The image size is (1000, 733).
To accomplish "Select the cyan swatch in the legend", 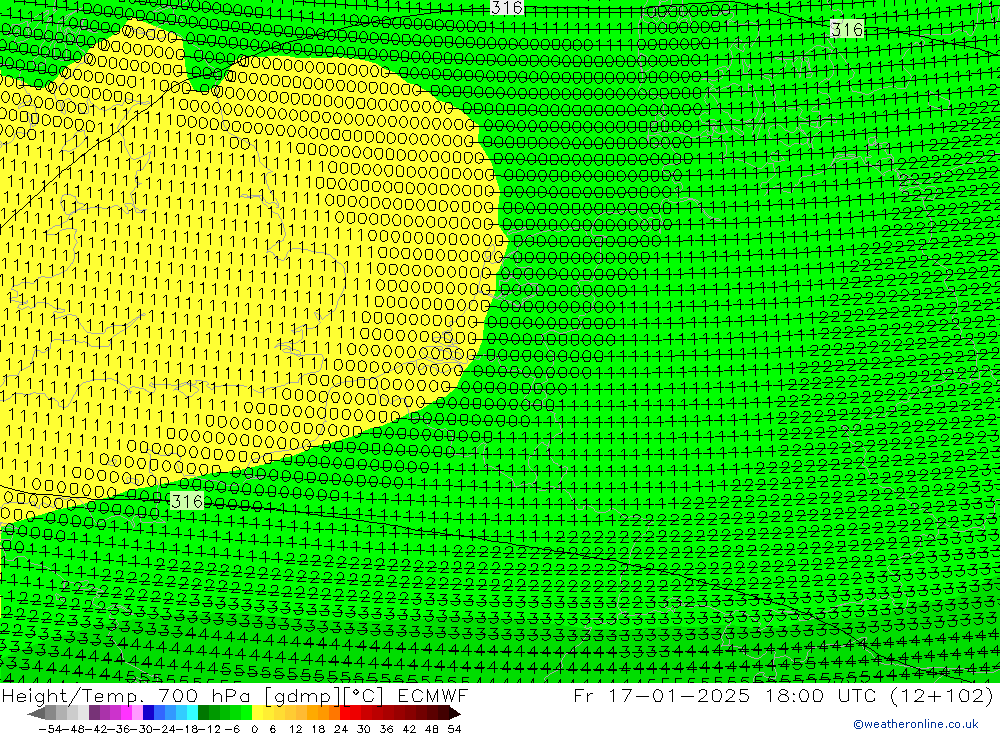I will 192,713.
